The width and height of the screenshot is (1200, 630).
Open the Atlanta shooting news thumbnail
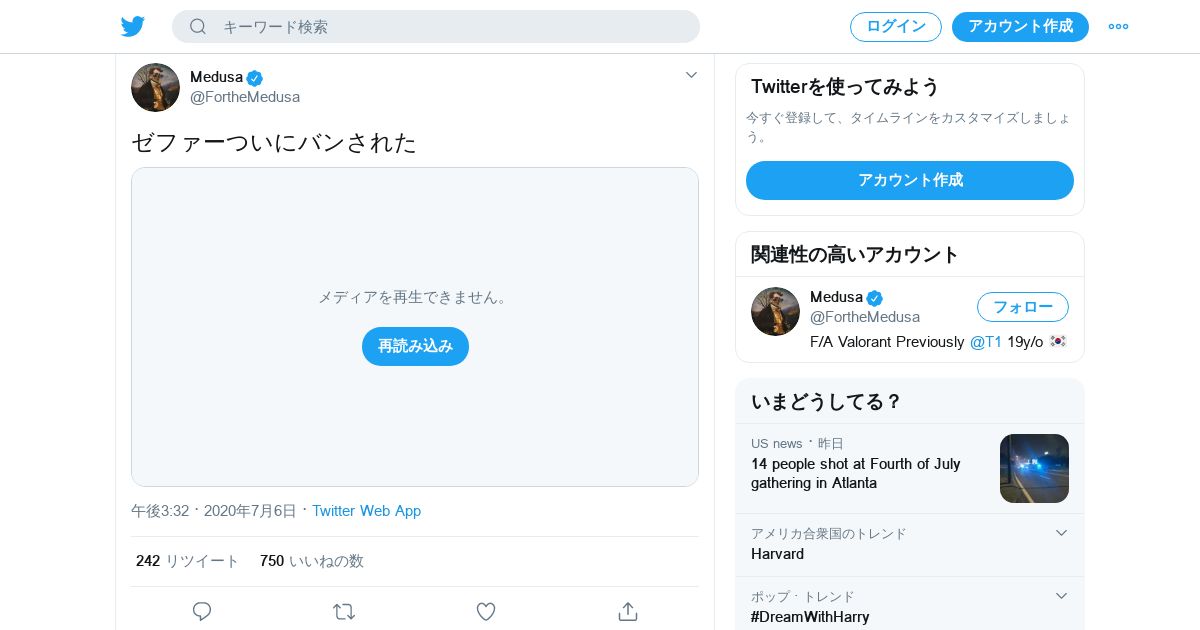click(x=1034, y=468)
